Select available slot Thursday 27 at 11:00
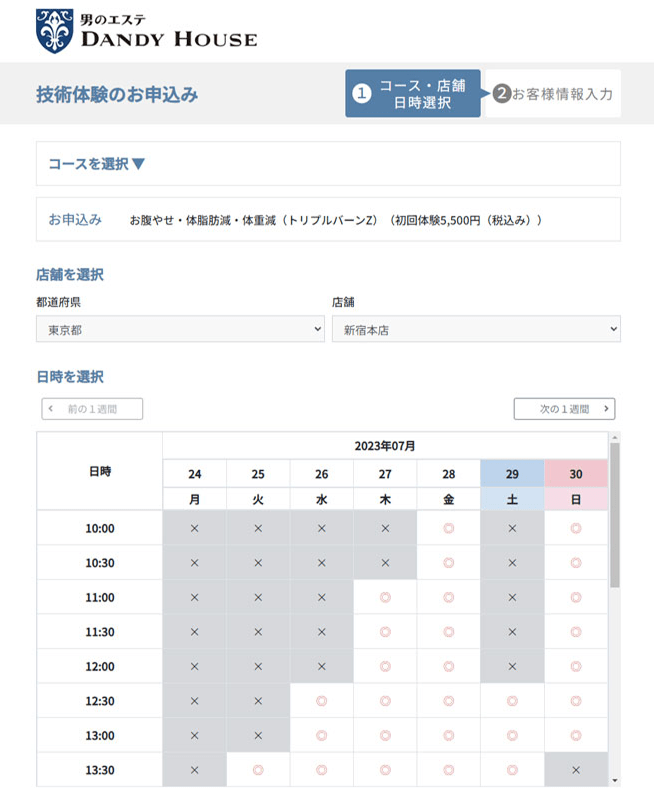 click(385, 597)
